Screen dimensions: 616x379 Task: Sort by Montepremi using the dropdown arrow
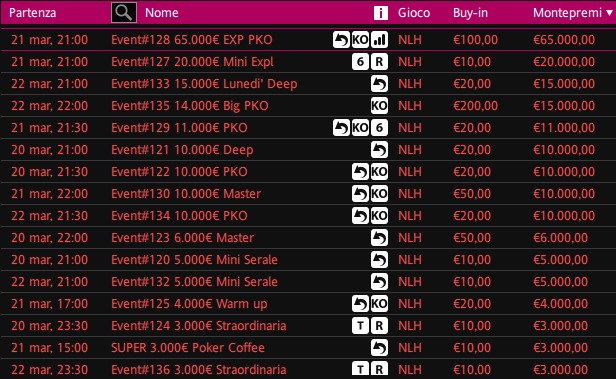click(609, 13)
